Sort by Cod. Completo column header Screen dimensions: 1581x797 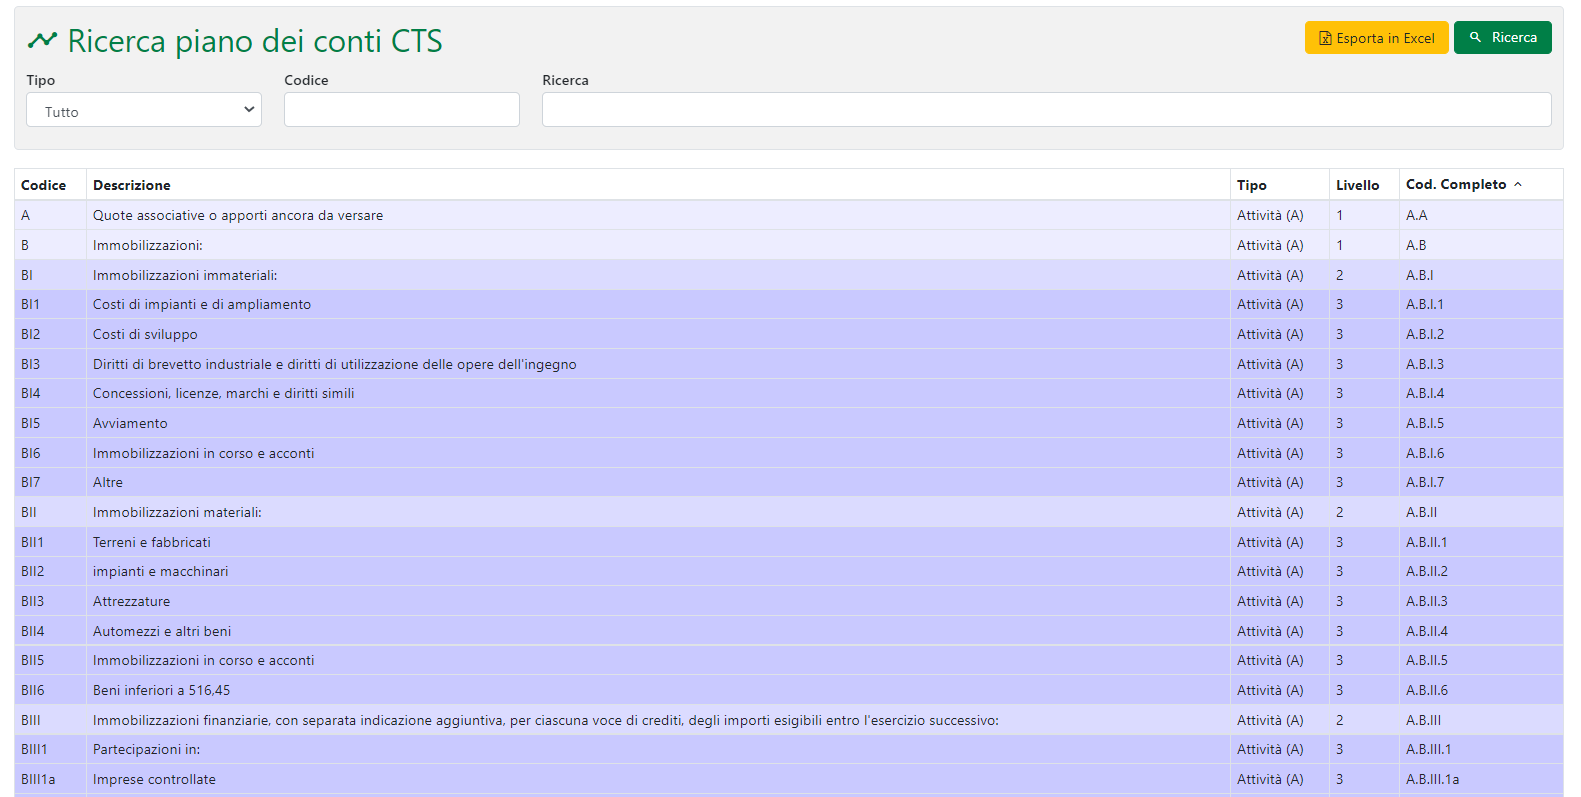pos(1455,184)
